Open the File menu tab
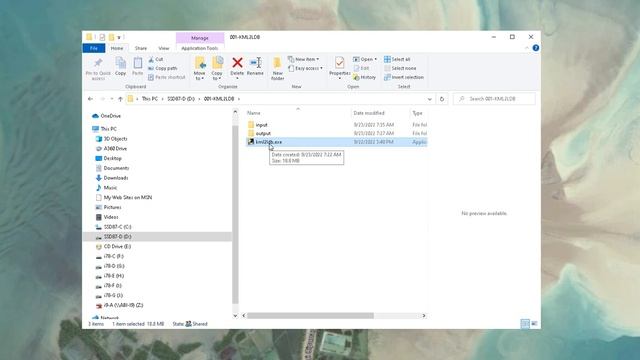 tap(94, 48)
